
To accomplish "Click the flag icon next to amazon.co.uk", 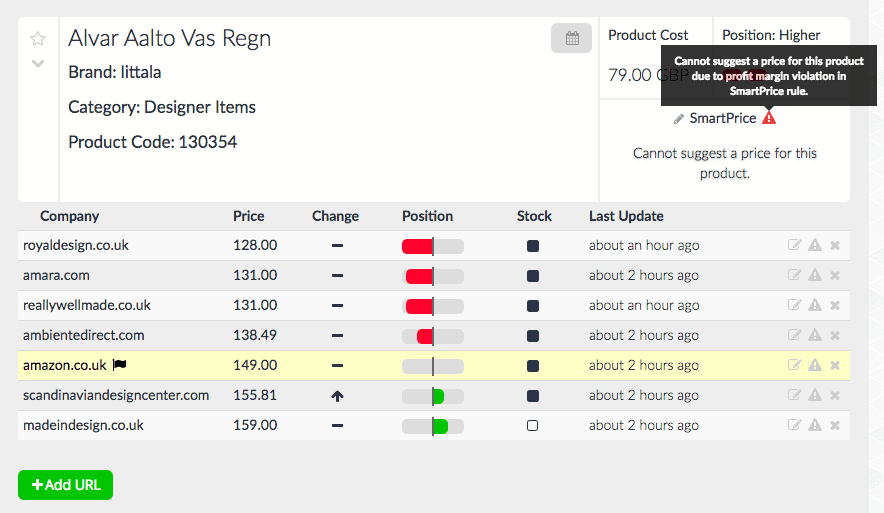I will pos(119,365).
